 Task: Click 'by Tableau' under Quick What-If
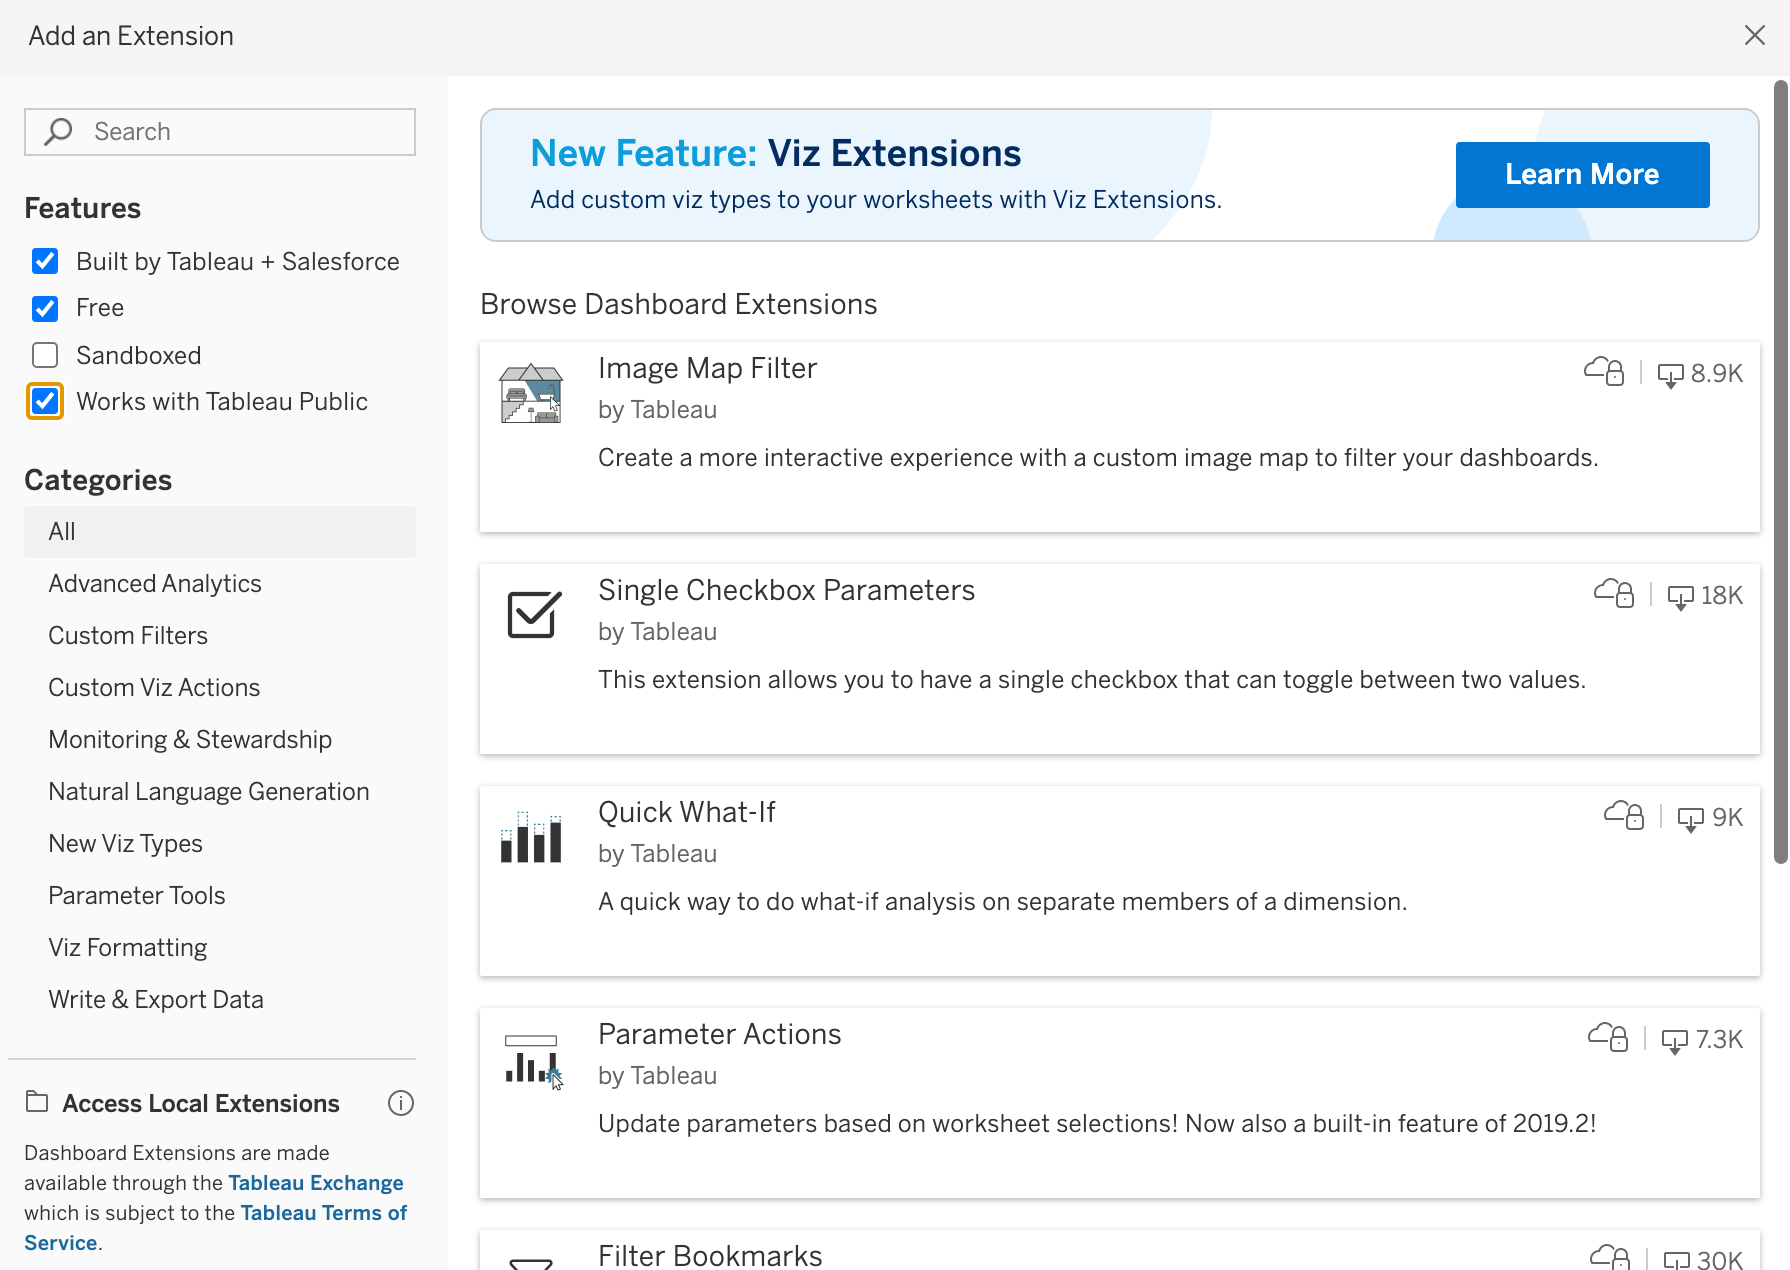tap(657, 854)
